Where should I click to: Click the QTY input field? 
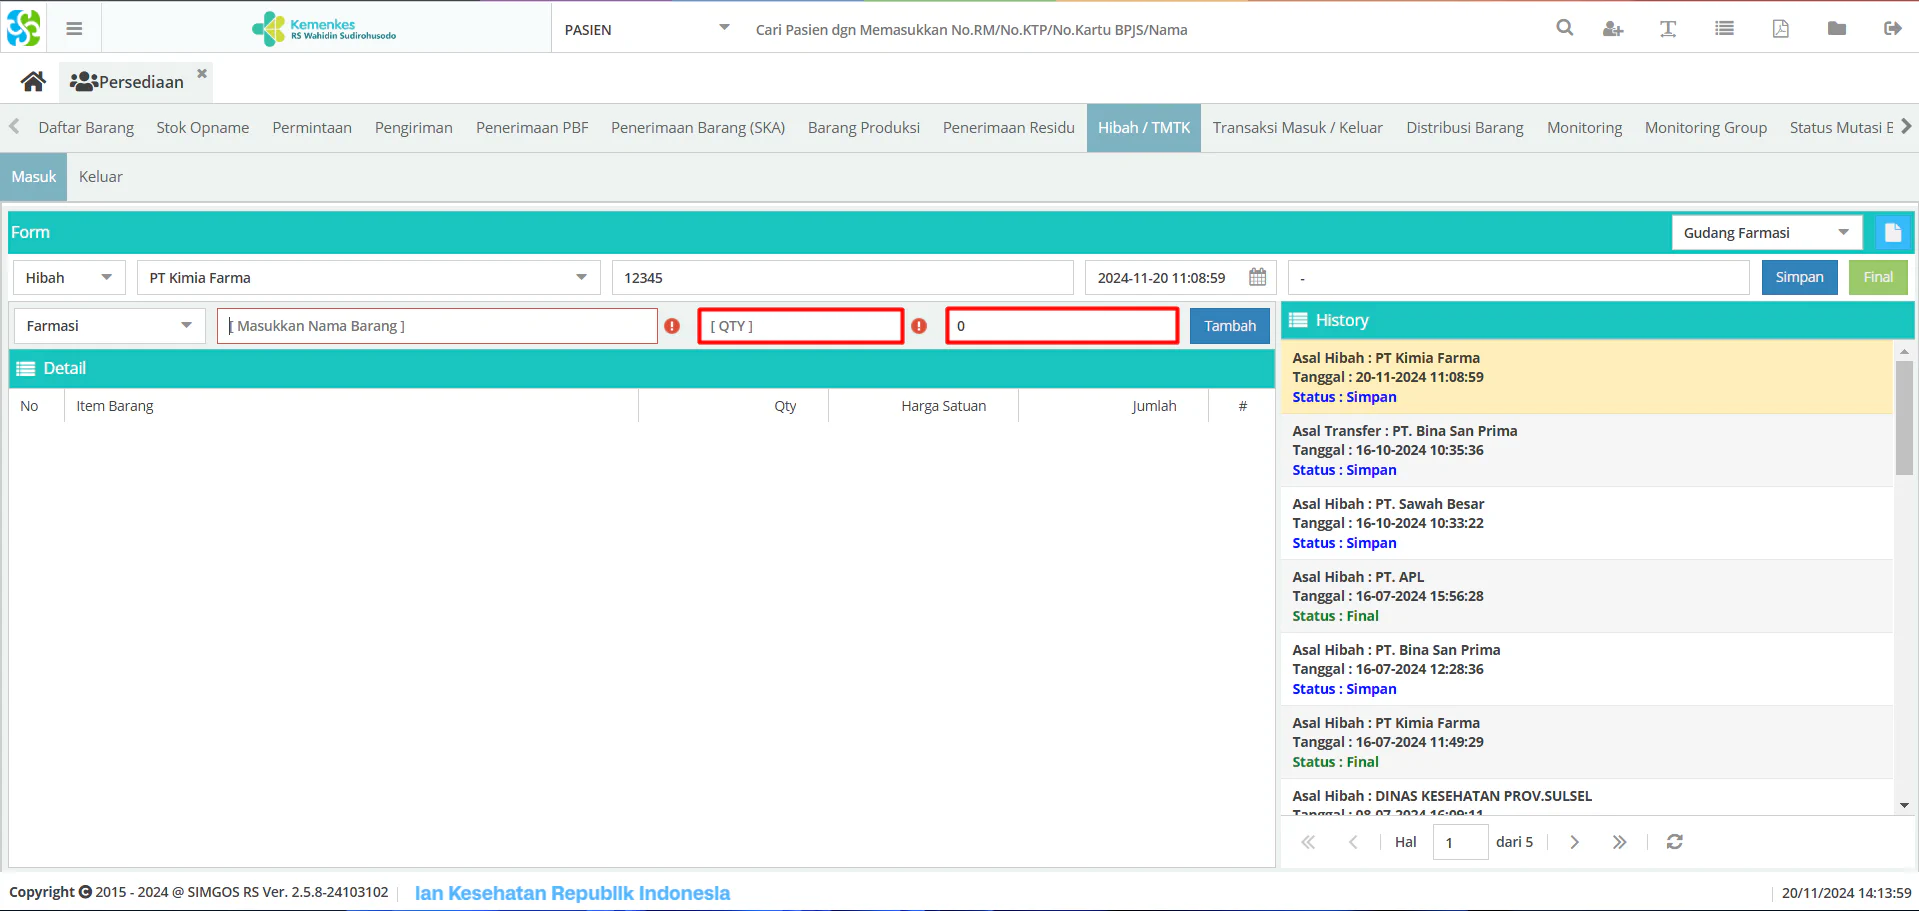(x=801, y=326)
